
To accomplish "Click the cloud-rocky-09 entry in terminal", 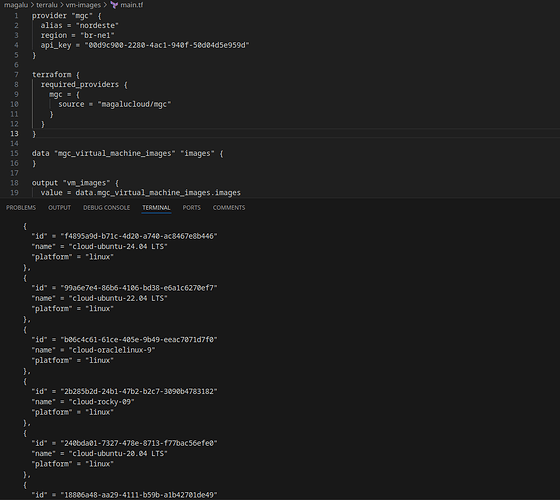I will point(101,402).
